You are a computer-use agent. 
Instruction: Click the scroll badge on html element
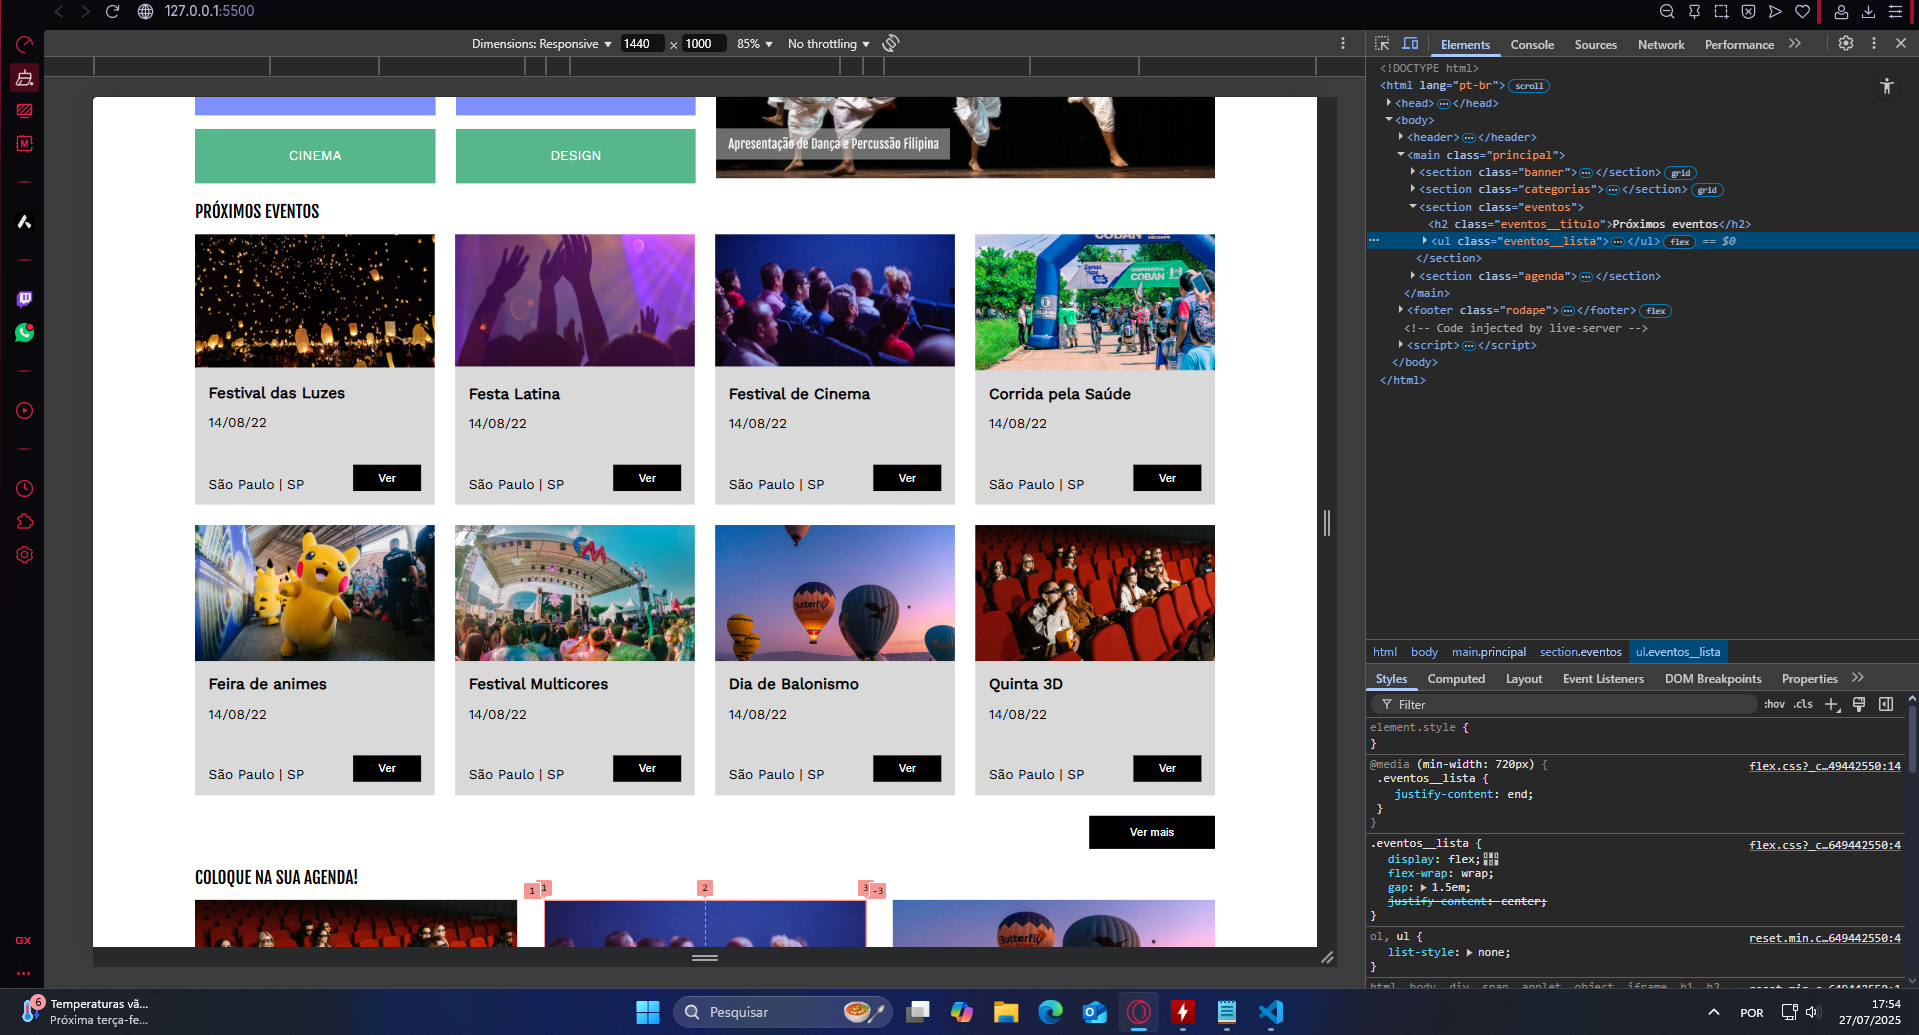tap(1529, 86)
